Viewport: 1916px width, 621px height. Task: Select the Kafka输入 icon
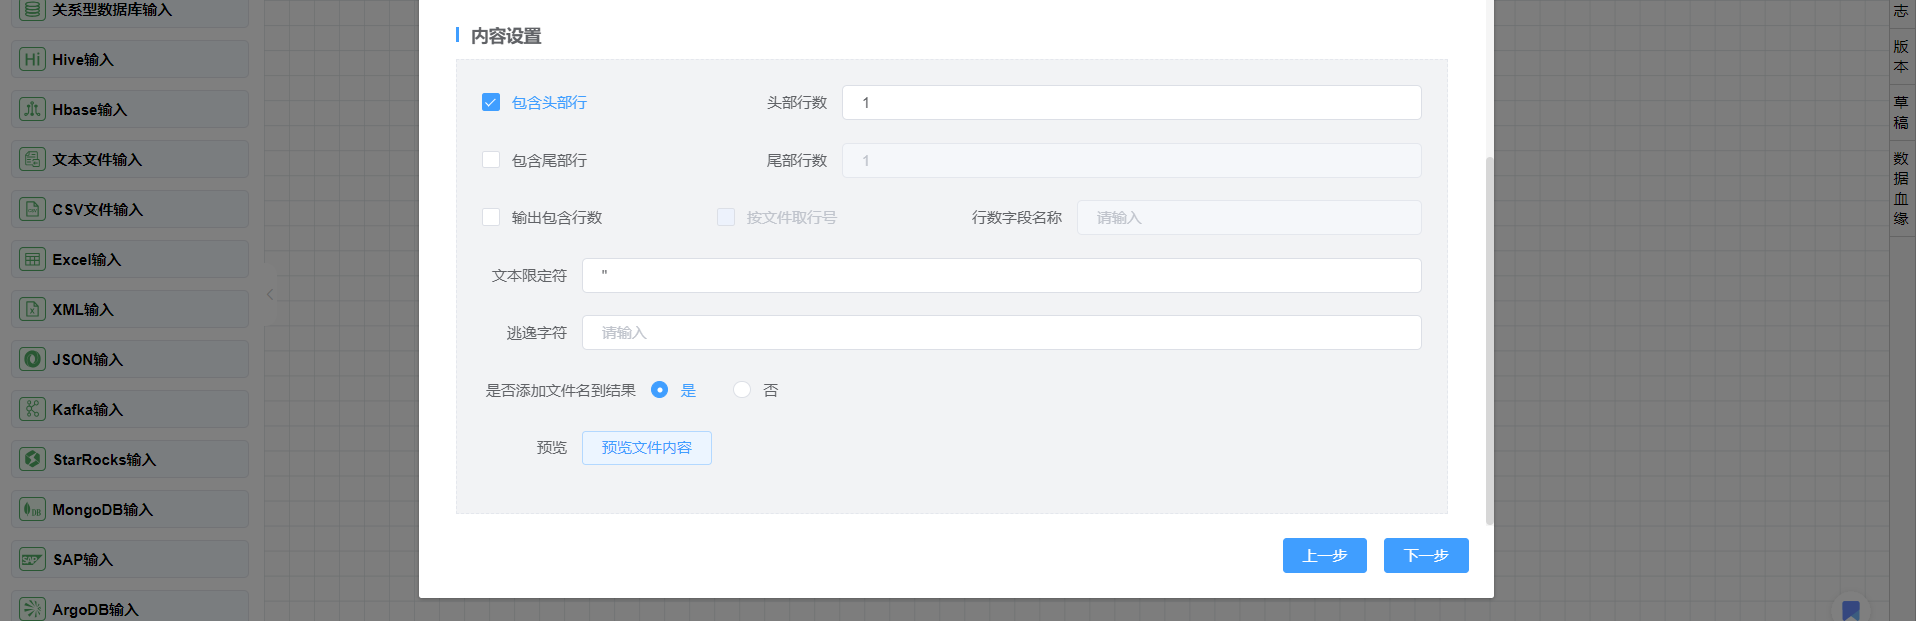point(32,409)
